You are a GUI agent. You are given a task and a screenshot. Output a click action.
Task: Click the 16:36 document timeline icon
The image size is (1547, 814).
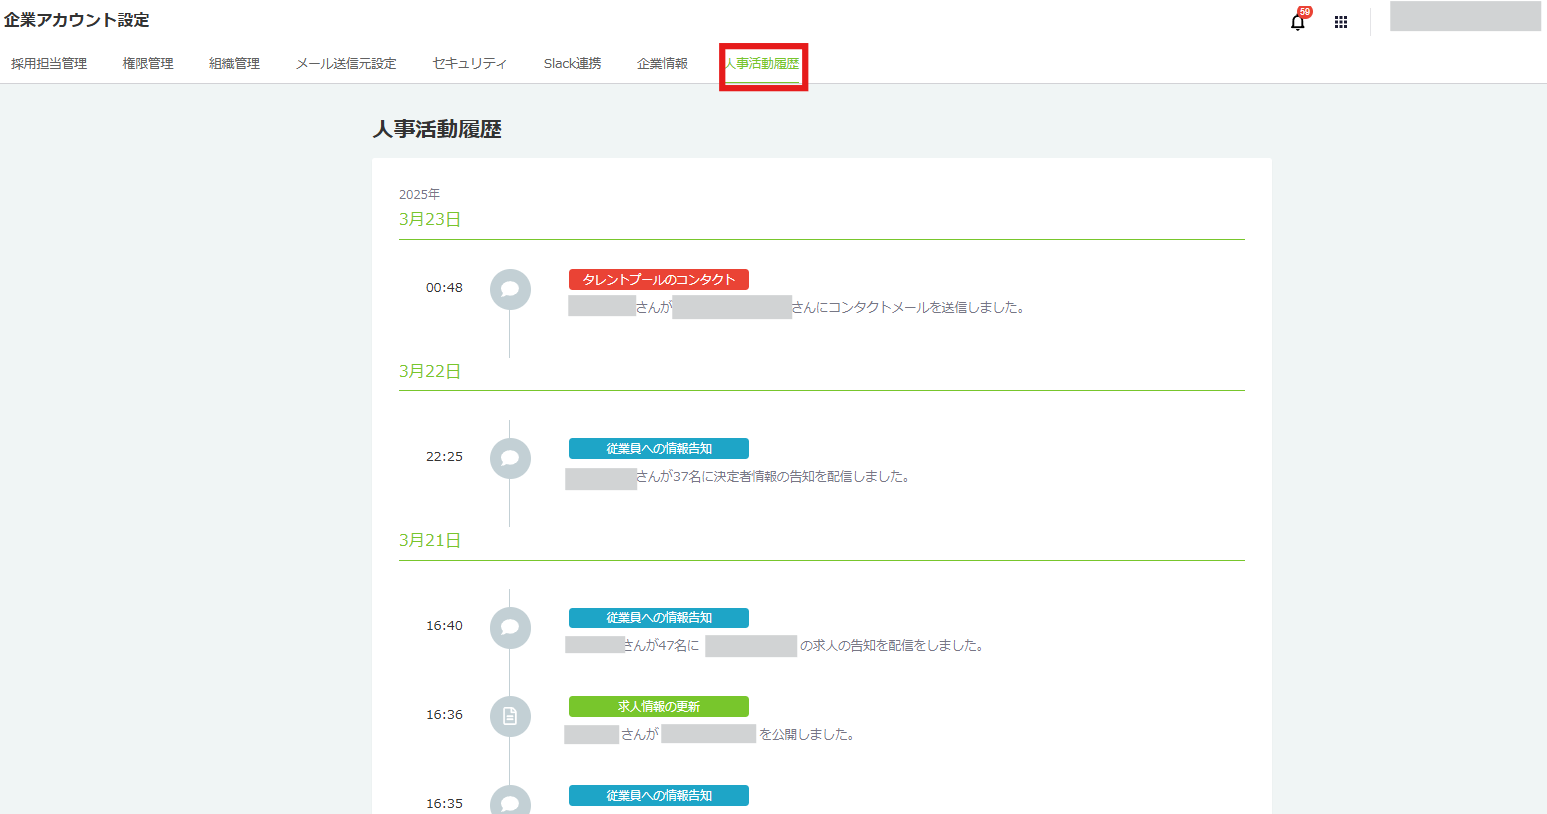pyautogui.click(x=510, y=716)
